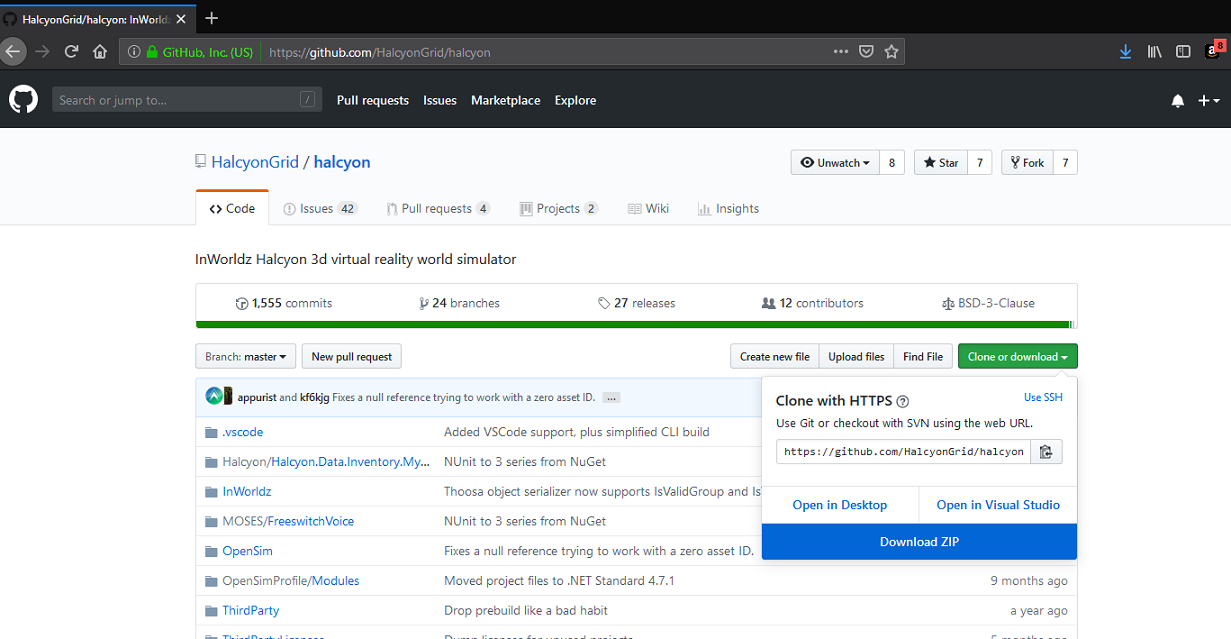Click the browser address bar URL
Viewport: 1231px width, 639px height.
coord(380,52)
